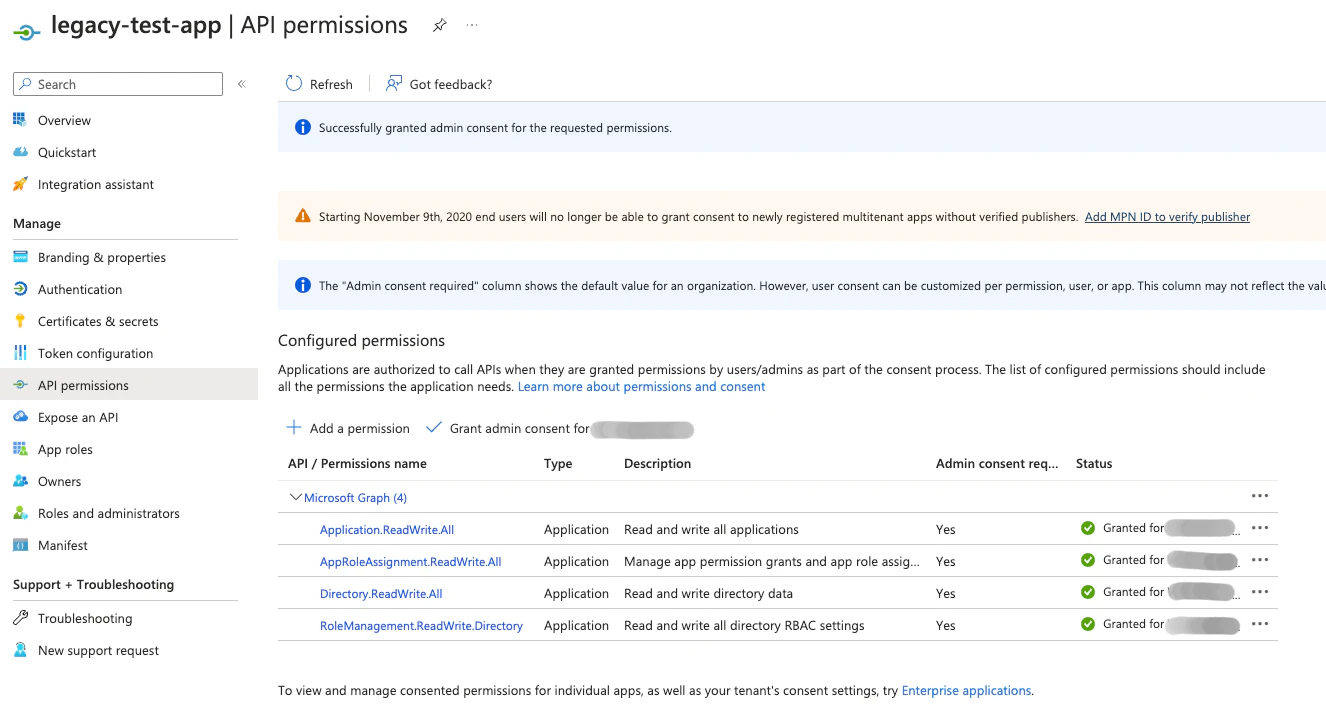Sort by the API / Permissions name column header
Screen dimensions: 1326x709
(x=357, y=464)
